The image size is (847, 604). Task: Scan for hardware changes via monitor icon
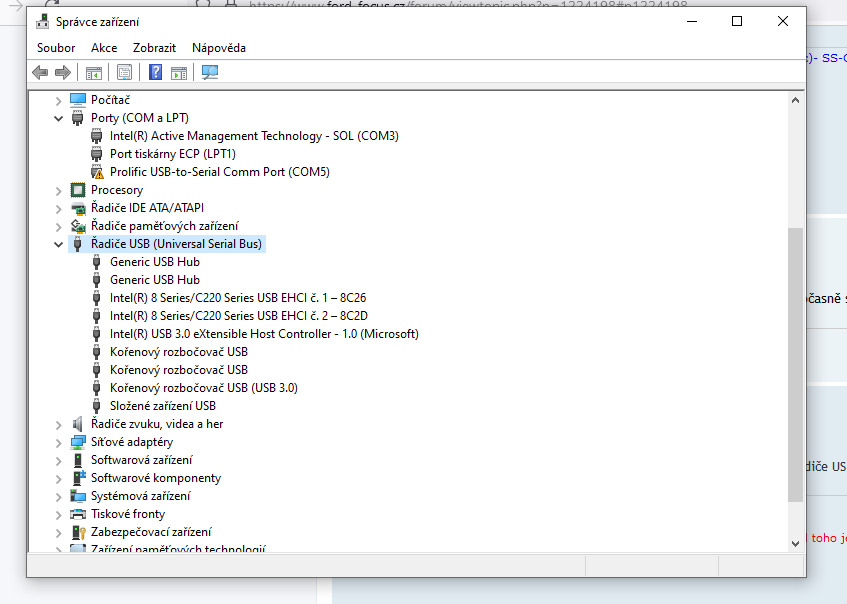210,72
